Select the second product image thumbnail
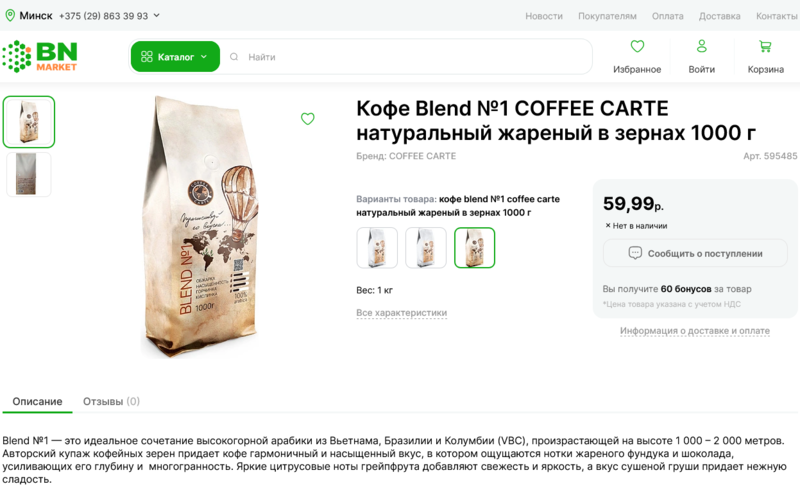The width and height of the screenshot is (800, 493). [x=29, y=174]
